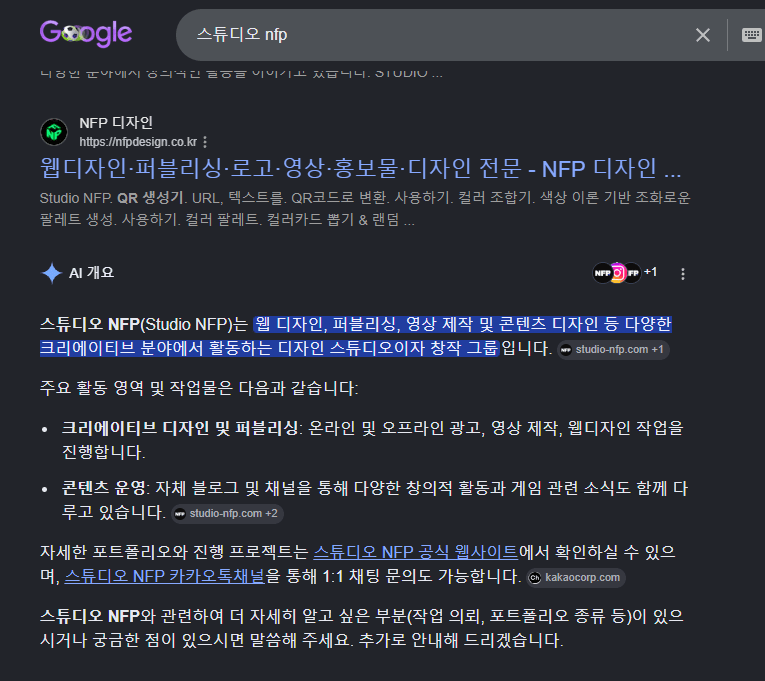
Task: Click the closing paragraph about 작업 의뢰
Action: [x=362, y=628]
